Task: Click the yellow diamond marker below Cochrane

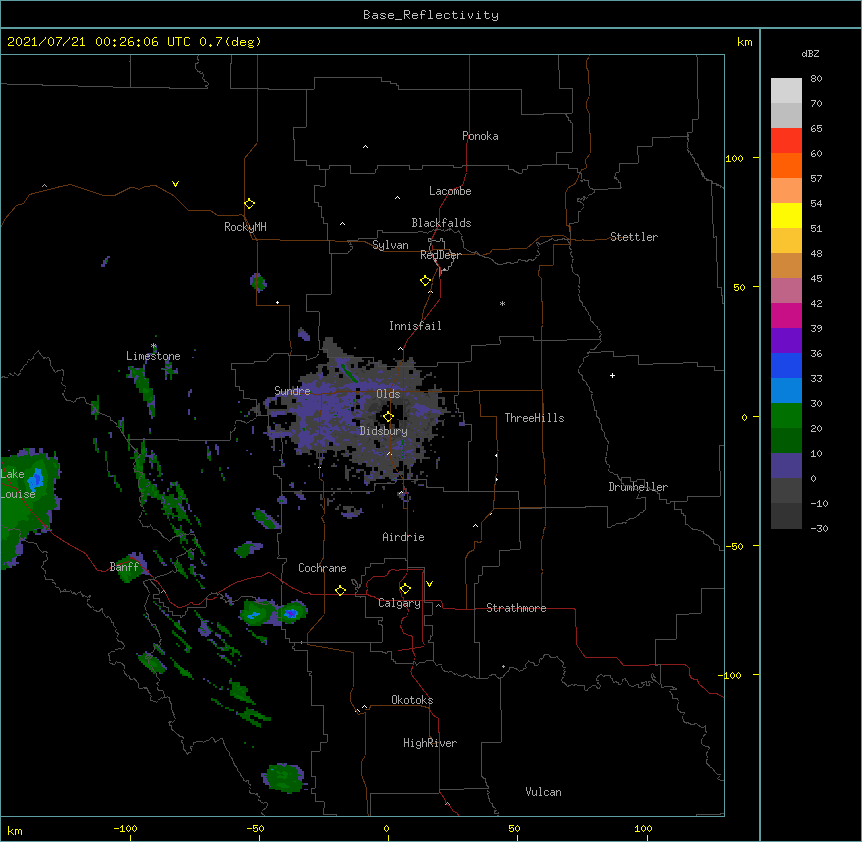Action: pos(340,590)
